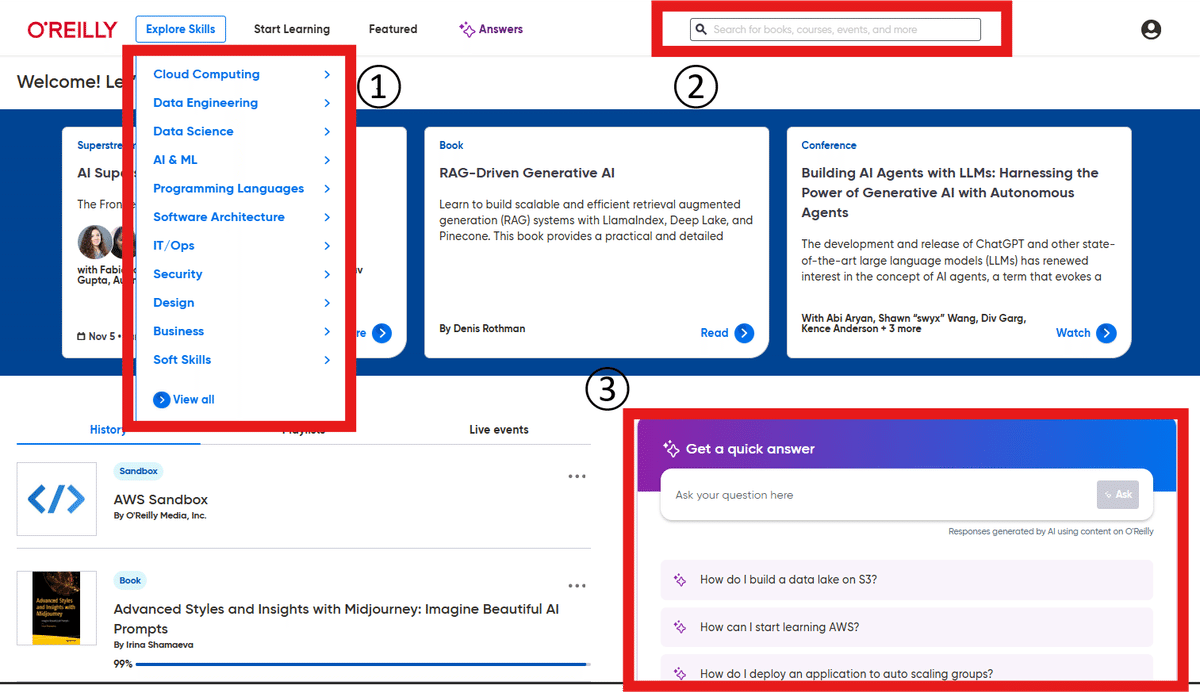Select the Explore Skills button

tap(180, 29)
